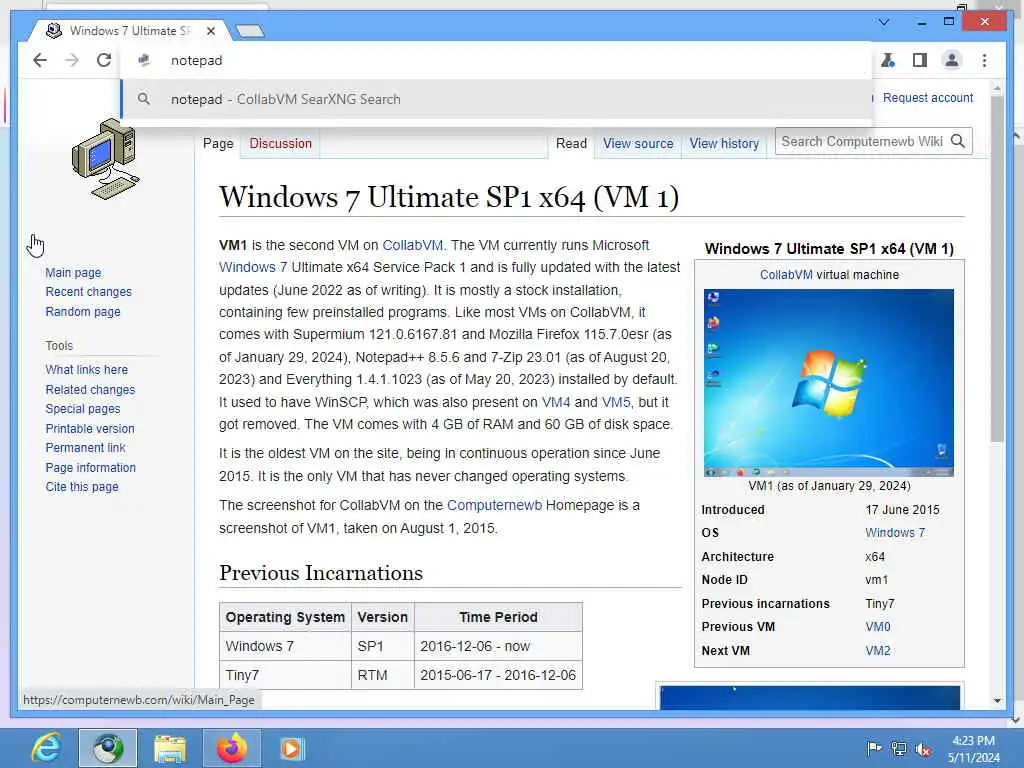1024x768 pixels.
Task: Open the View source tab
Action: [637, 143]
